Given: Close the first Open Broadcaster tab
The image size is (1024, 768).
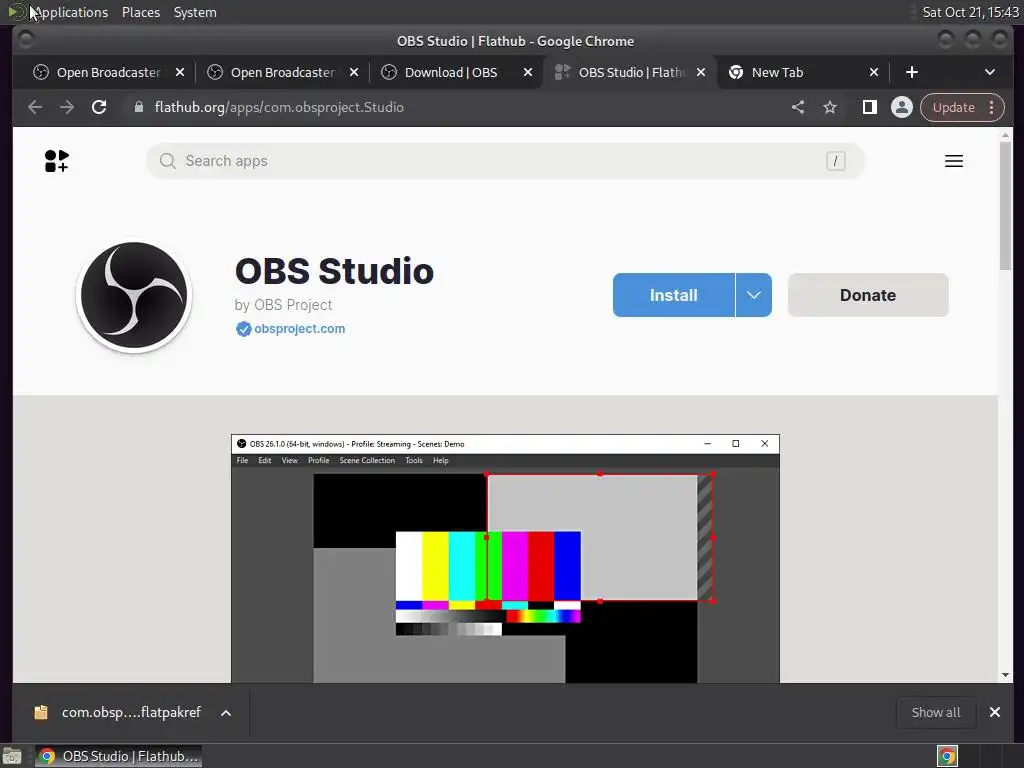Looking at the screenshot, I should point(180,72).
